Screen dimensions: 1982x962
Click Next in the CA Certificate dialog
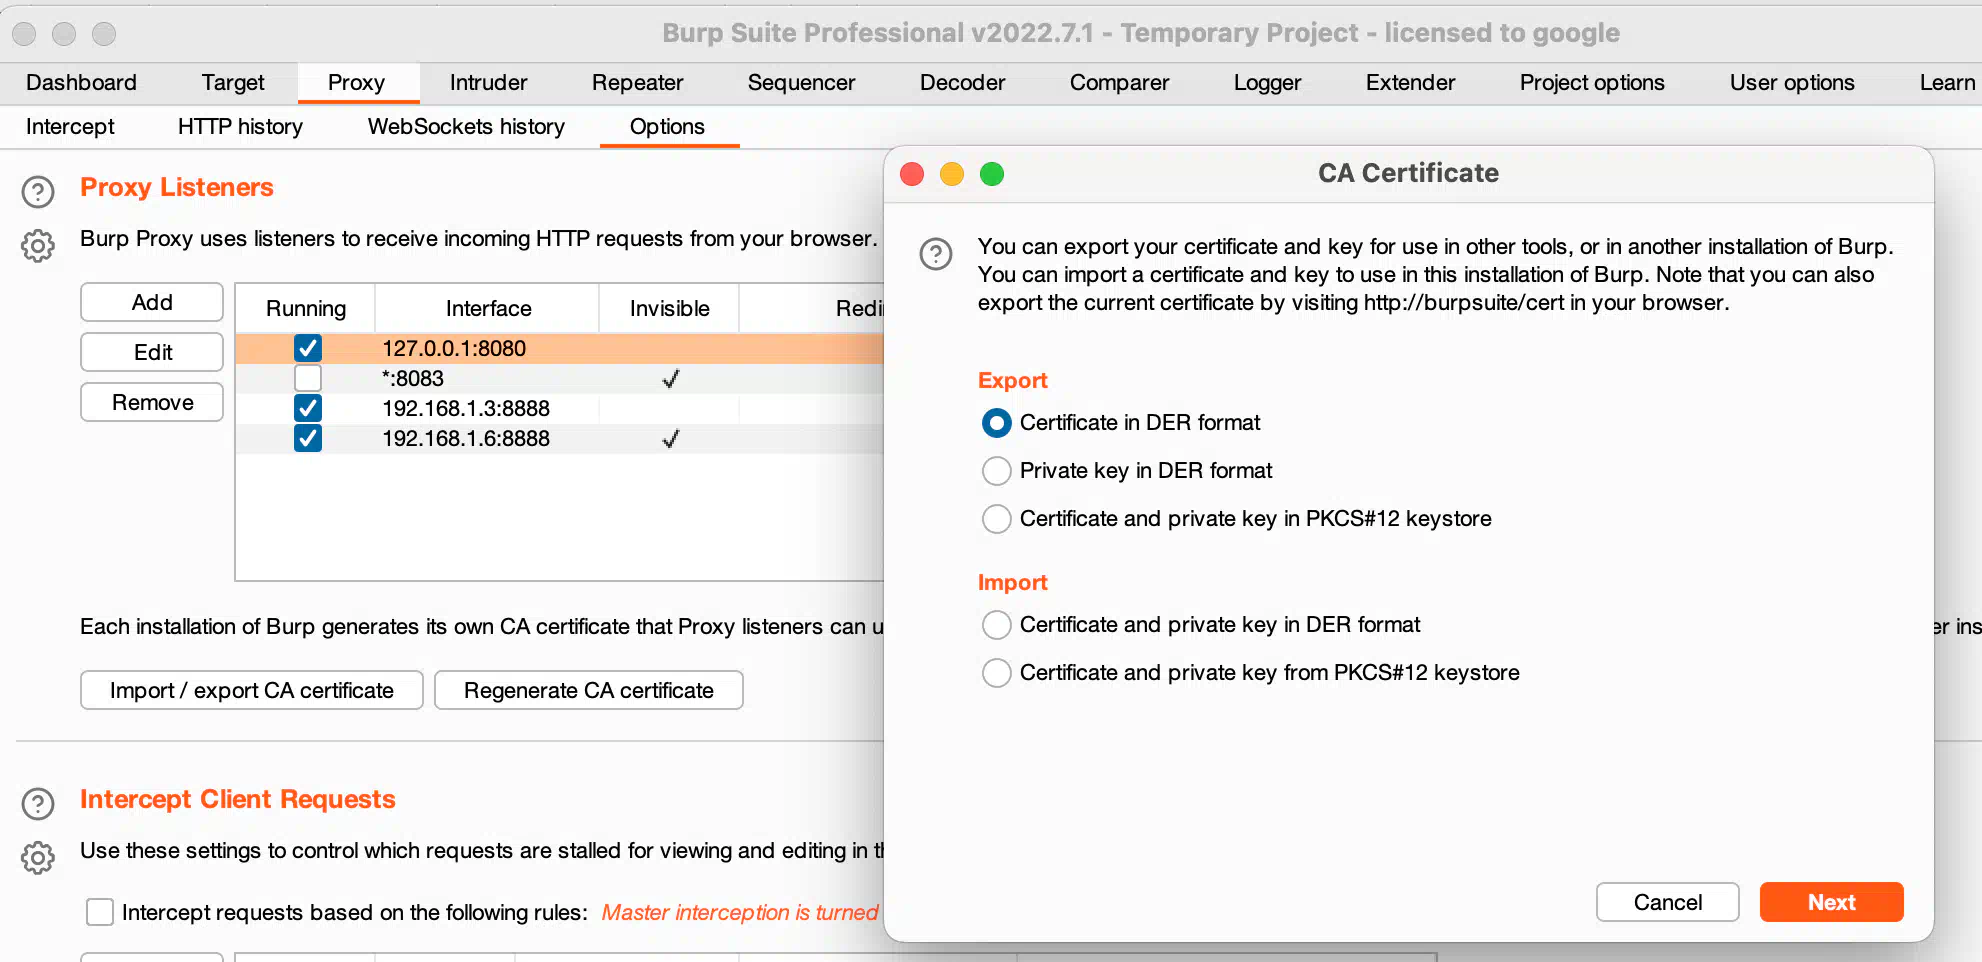[x=1831, y=902]
